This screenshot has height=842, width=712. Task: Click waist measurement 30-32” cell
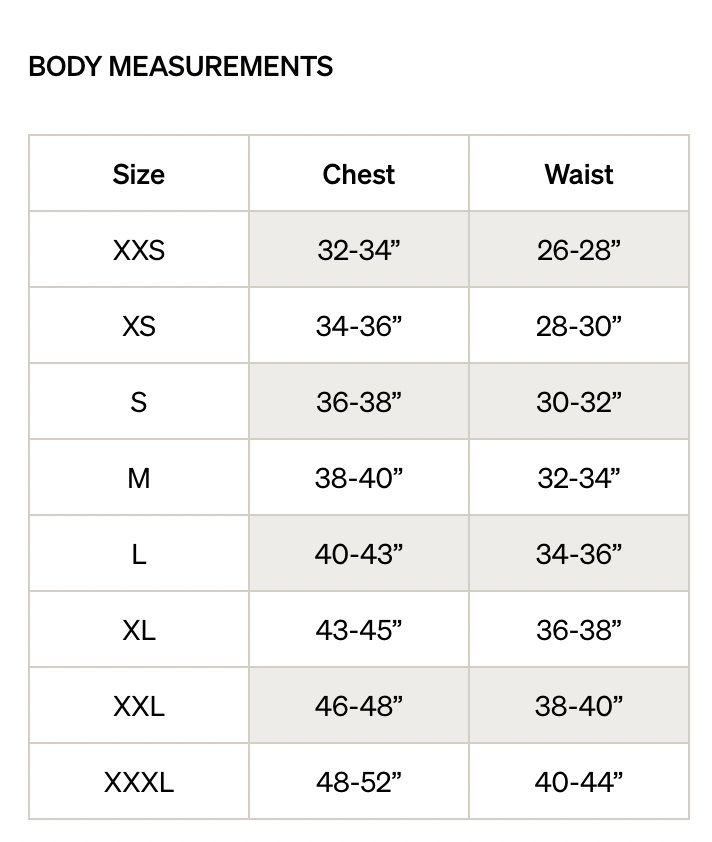click(579, 402)
